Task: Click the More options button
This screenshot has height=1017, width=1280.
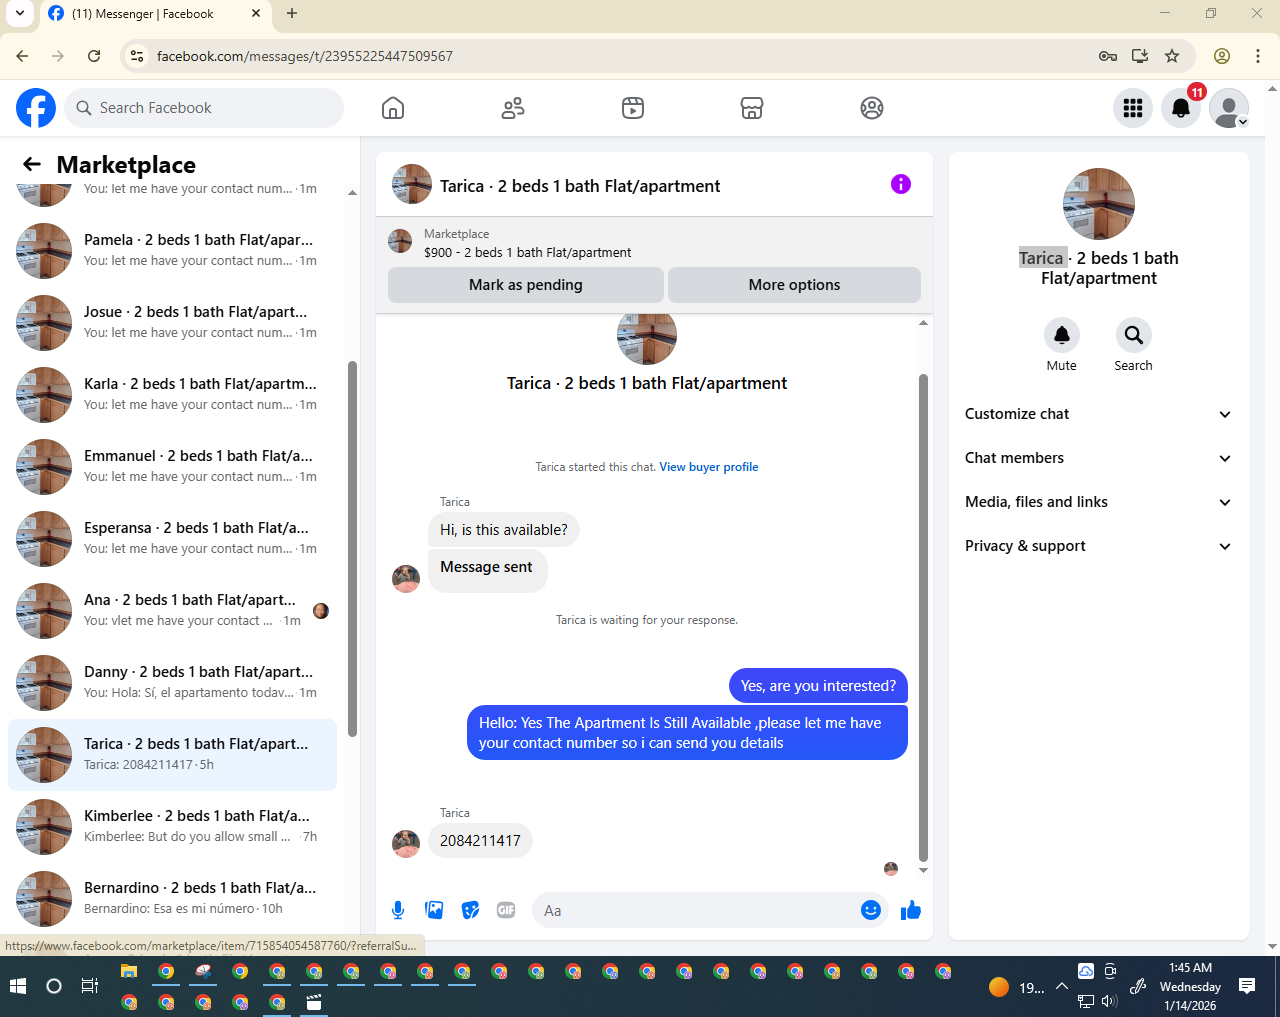Action: coord(794,285)
